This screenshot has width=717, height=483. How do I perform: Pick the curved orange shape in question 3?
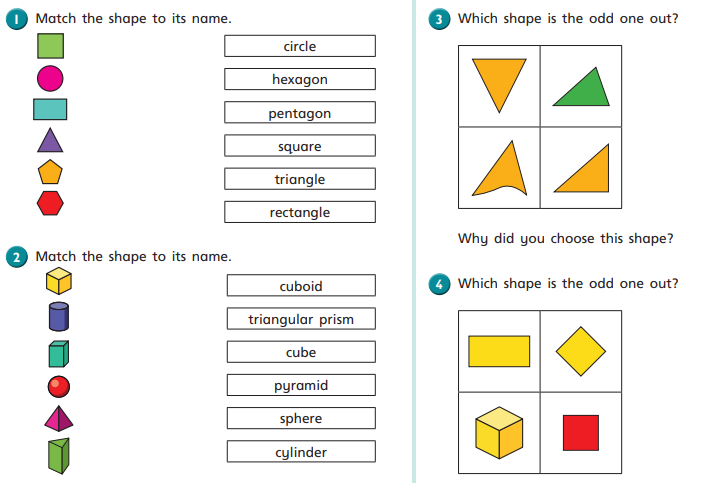click(x=499, y=170)
